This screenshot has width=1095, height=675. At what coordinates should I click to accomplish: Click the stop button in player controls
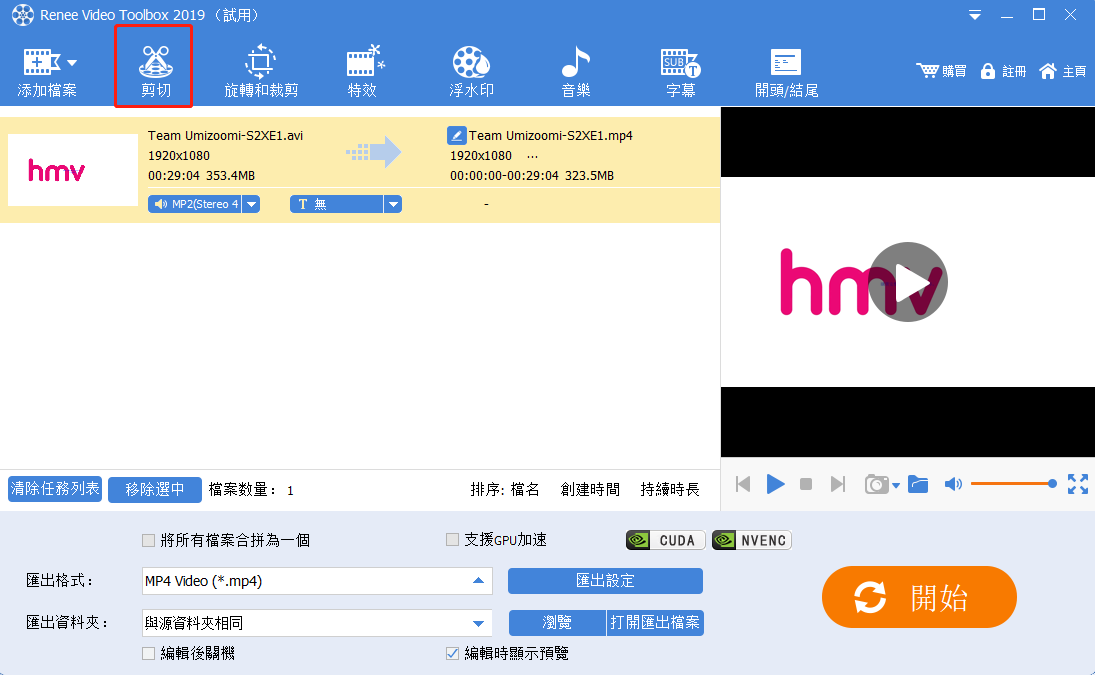[x=806, y=484]
